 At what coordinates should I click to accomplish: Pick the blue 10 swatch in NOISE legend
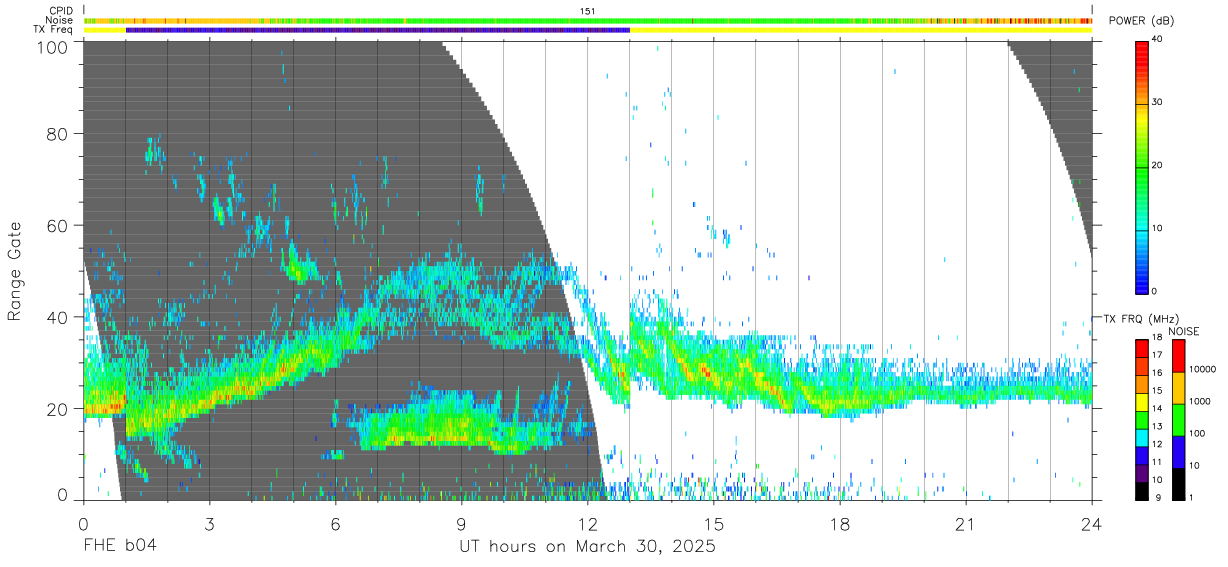click(x=1178, y=452)
